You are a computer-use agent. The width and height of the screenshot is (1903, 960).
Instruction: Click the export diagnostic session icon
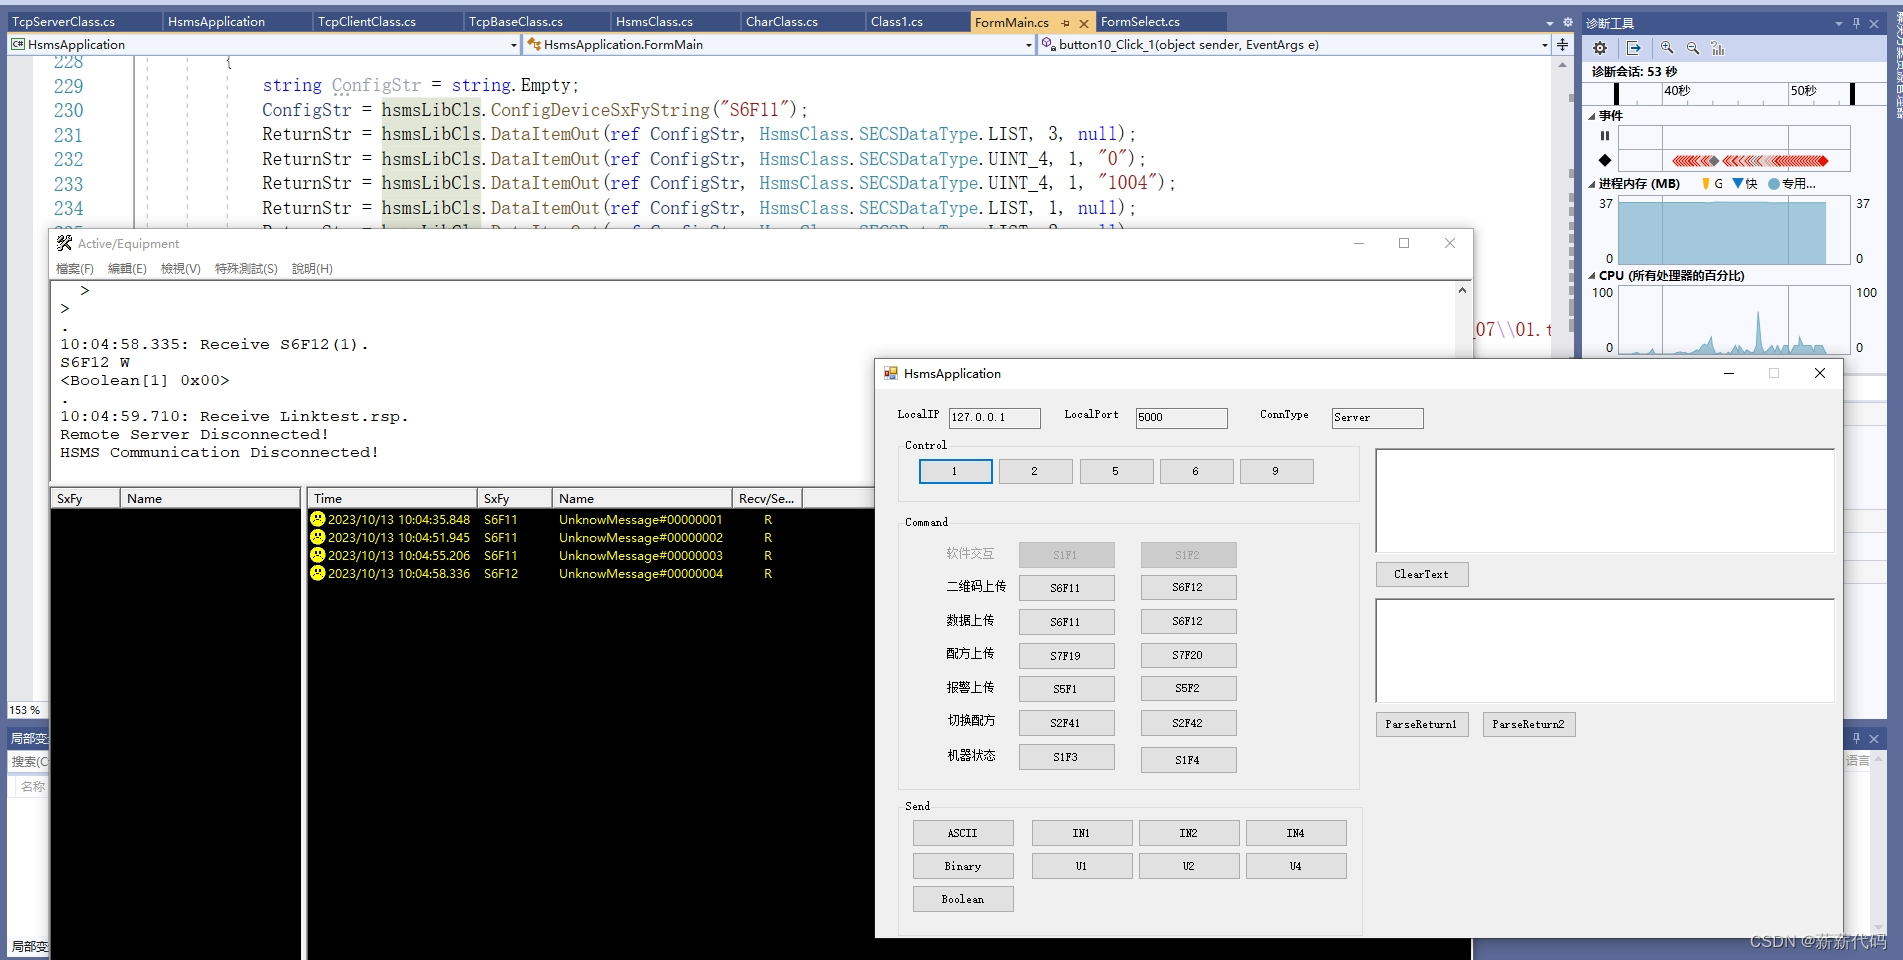coord(1633,48)
